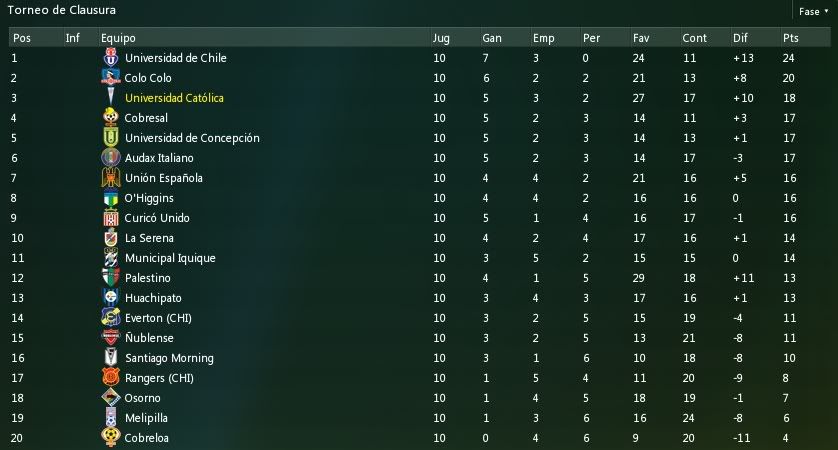Open the Municipal Iquique team link
Screen dimensions: 838x450
coord(170,258)
